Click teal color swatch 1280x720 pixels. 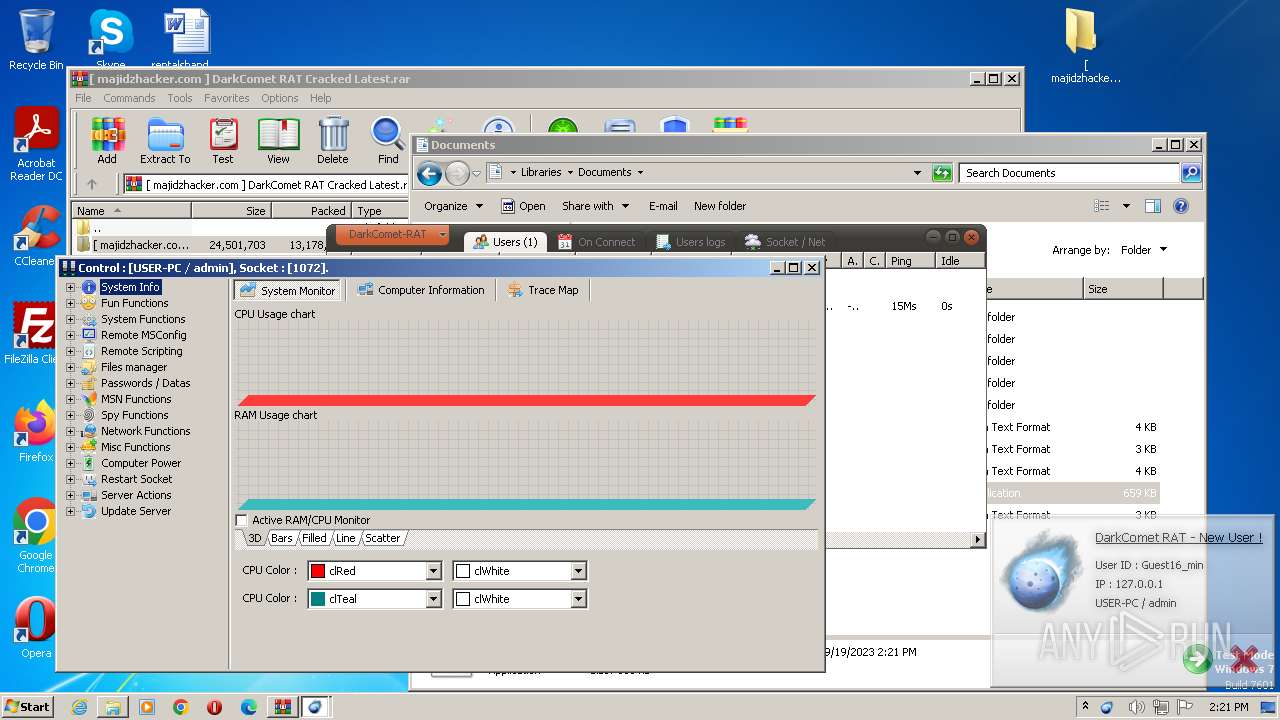pyautogui.click(x=318, y=599)
